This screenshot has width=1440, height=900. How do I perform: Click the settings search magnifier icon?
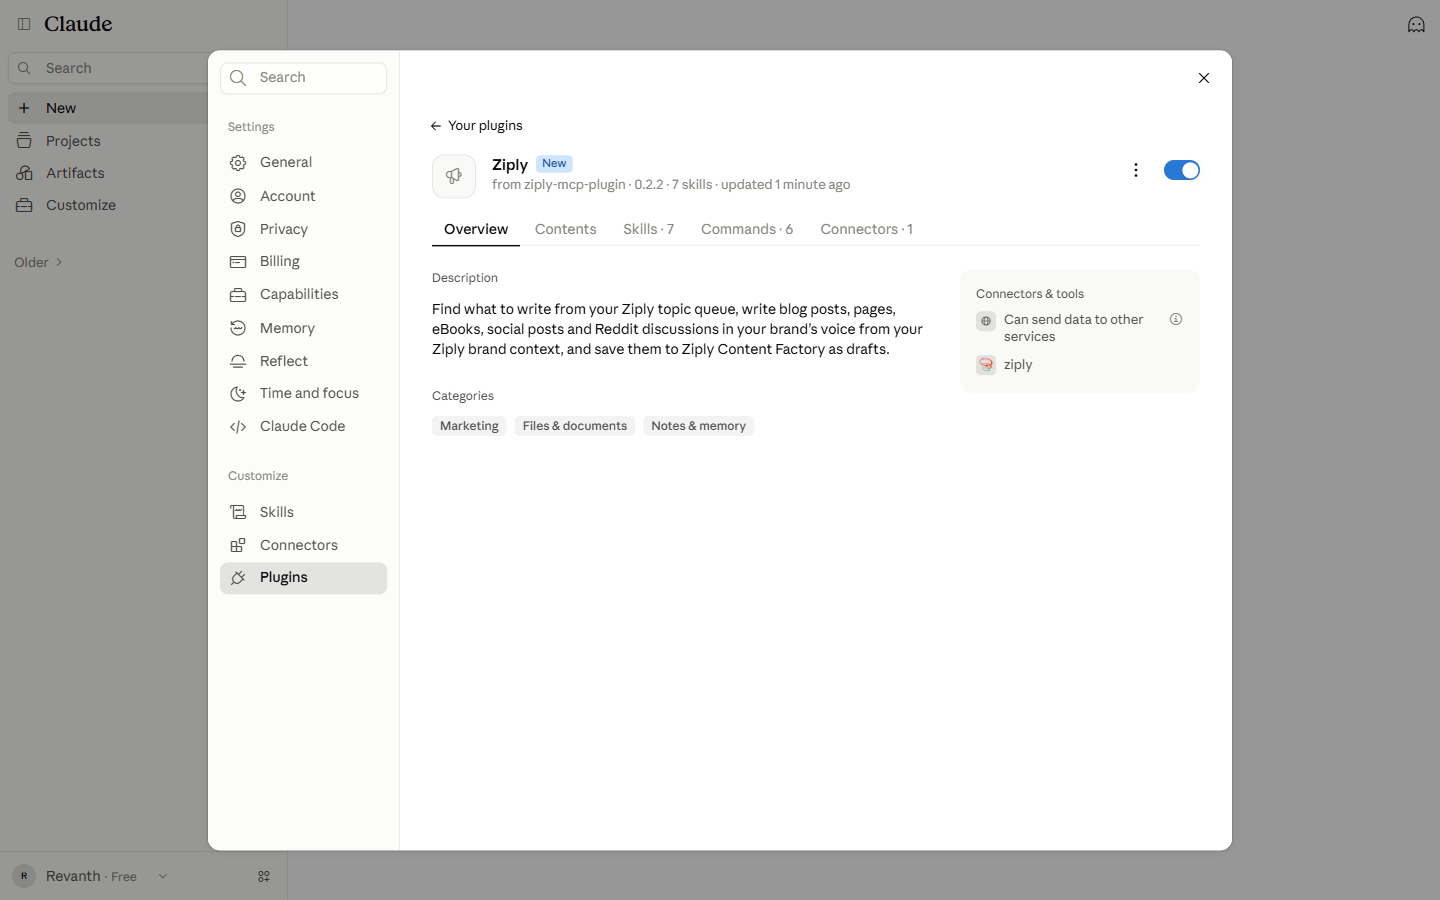point(238,78)
